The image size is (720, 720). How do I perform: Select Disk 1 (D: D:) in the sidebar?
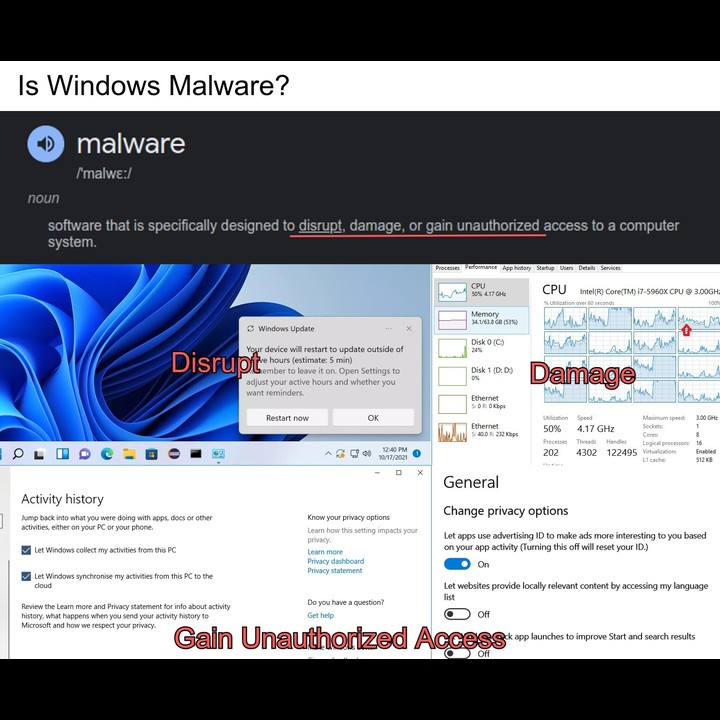click(482, 376)
